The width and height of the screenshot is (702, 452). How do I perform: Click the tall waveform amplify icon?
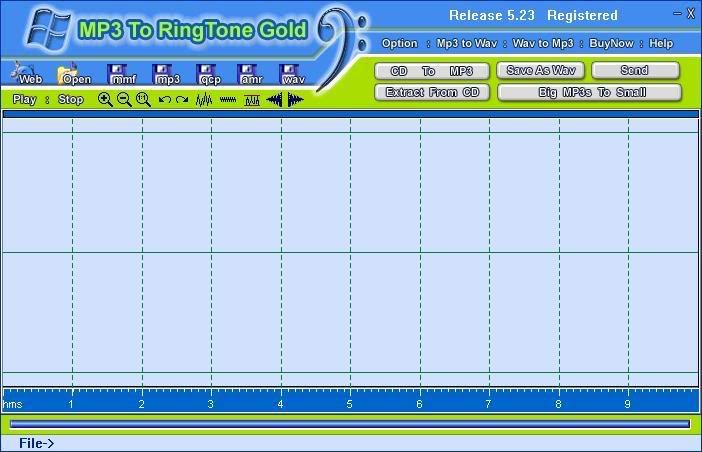[x=204, y=99]
